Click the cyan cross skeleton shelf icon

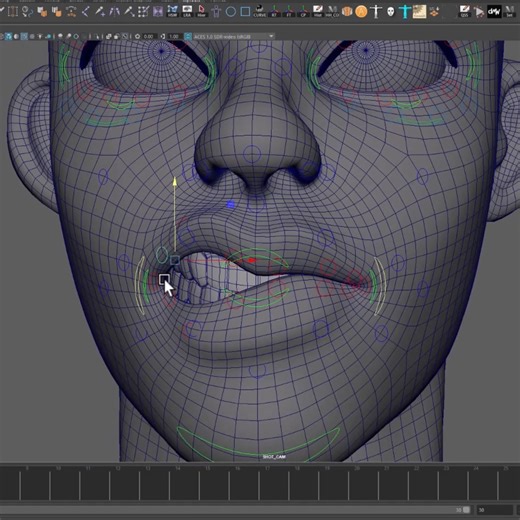click(x=405, y=12)
